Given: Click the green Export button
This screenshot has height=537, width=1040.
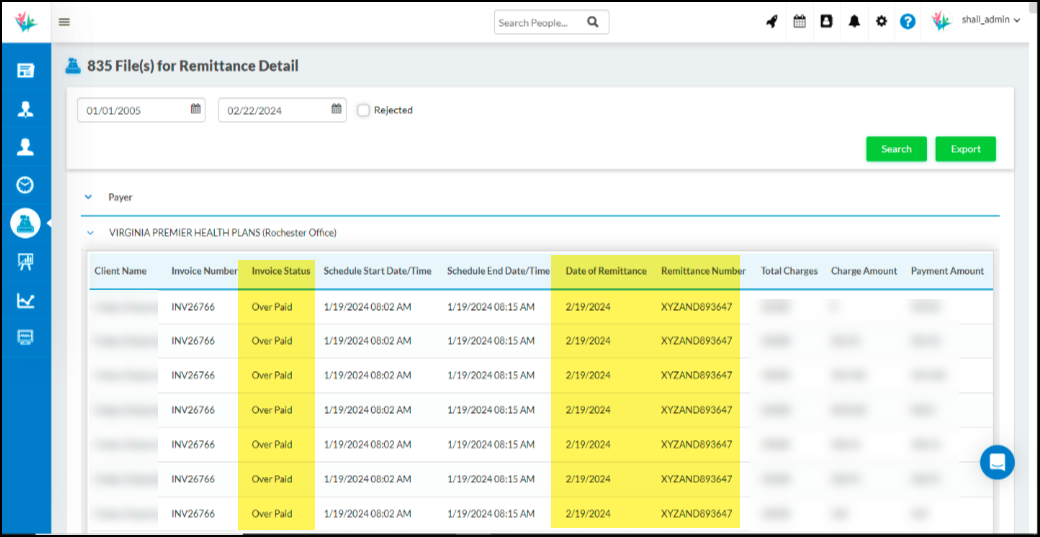Looking at the screenshot, I should pyautogui.click(x=965, y=149).
